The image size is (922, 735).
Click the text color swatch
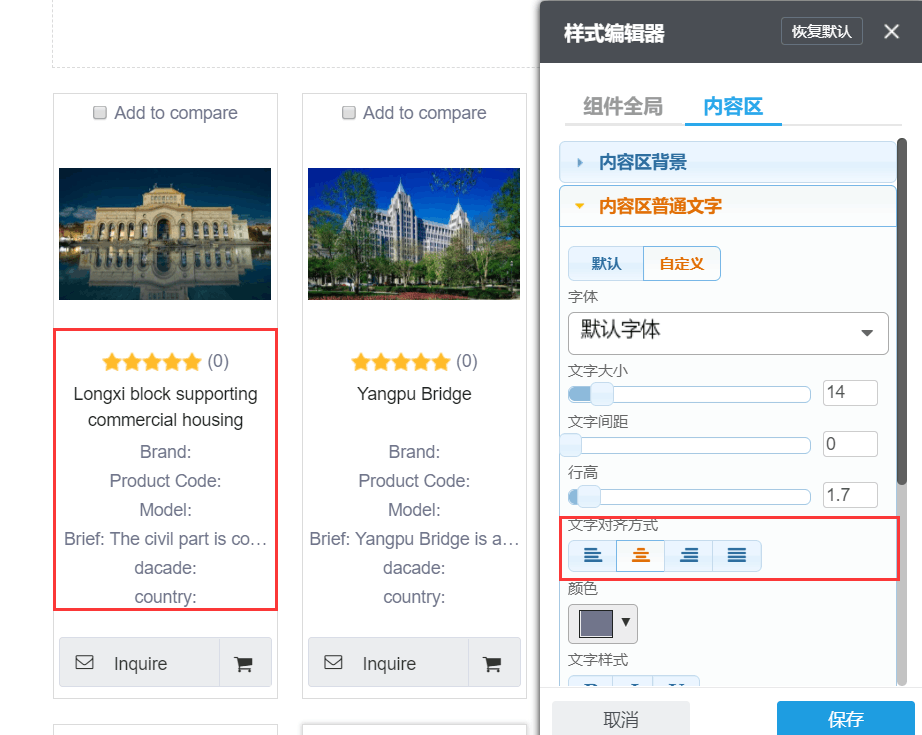tap(596, 622)
